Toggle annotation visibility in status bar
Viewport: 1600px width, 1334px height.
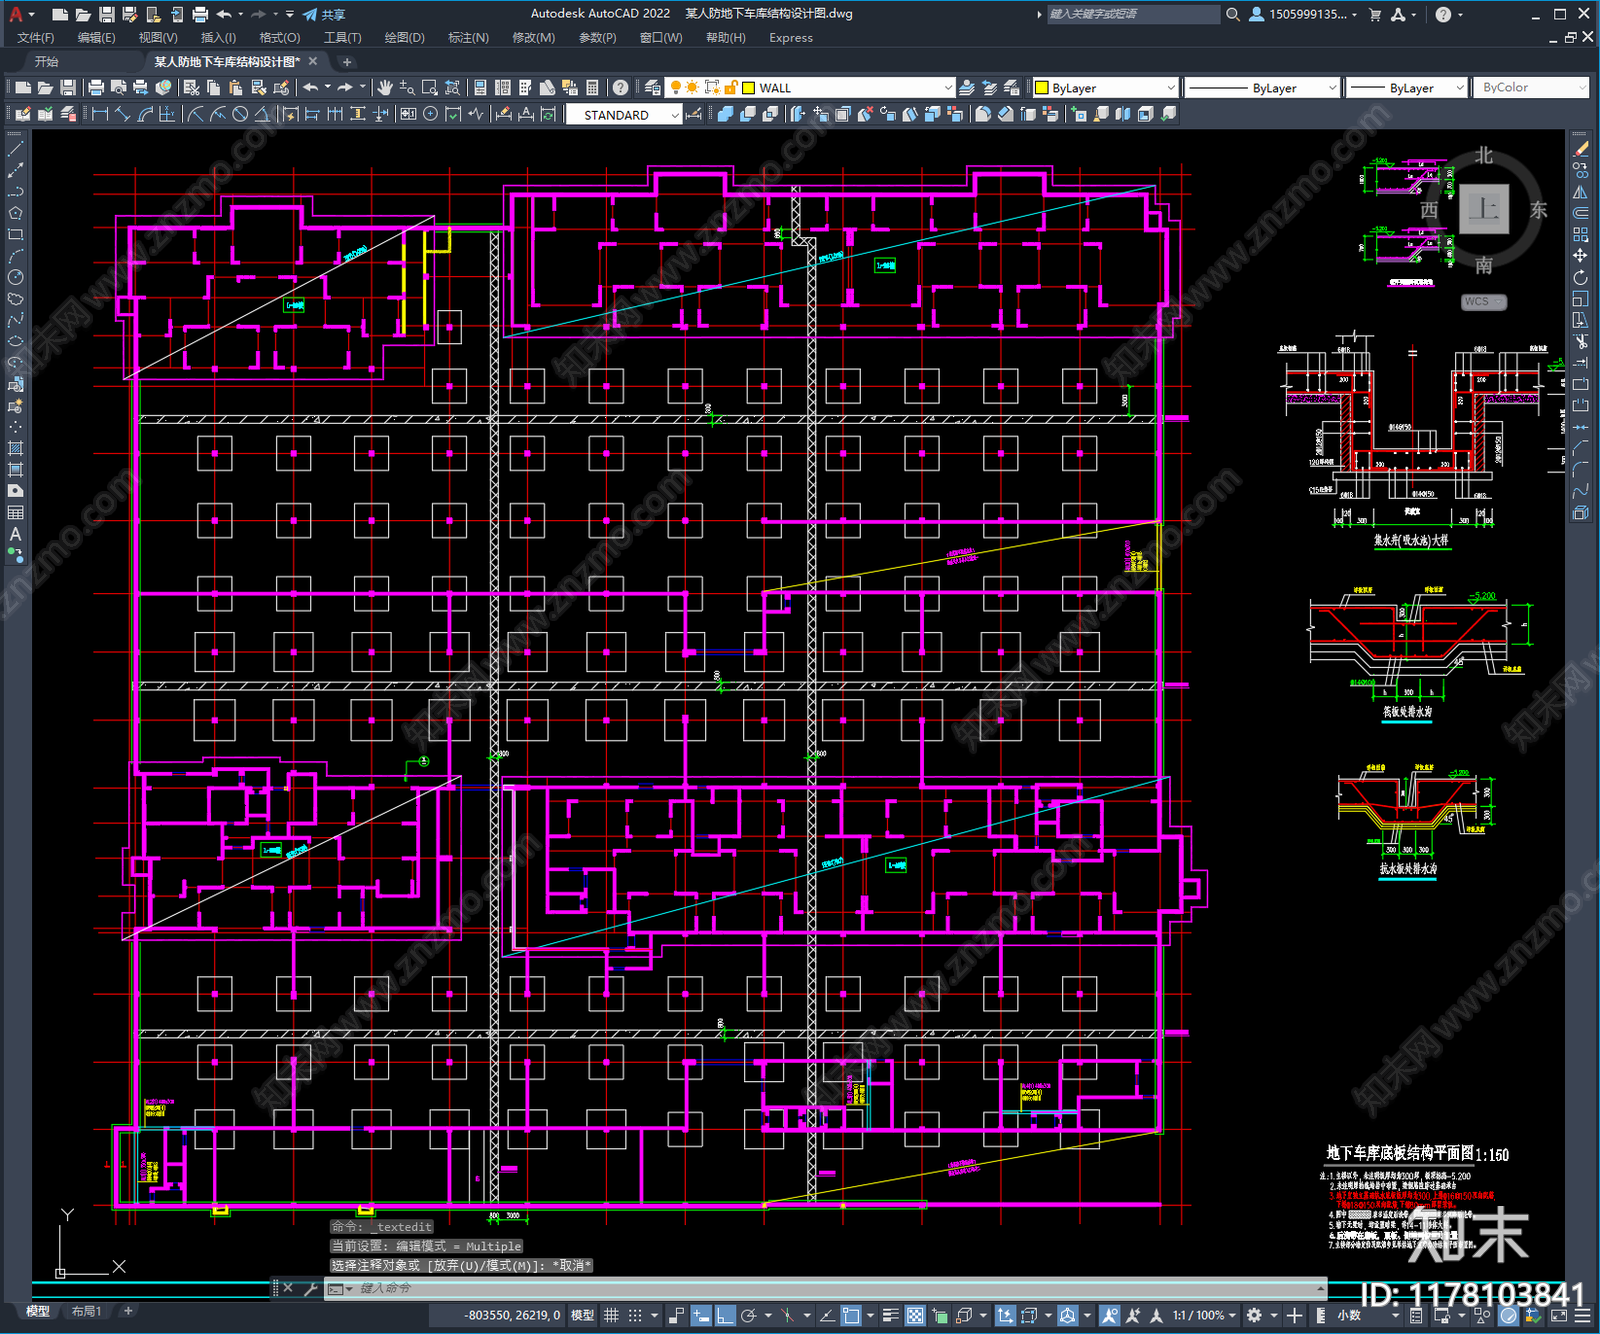[1109, 1315]
